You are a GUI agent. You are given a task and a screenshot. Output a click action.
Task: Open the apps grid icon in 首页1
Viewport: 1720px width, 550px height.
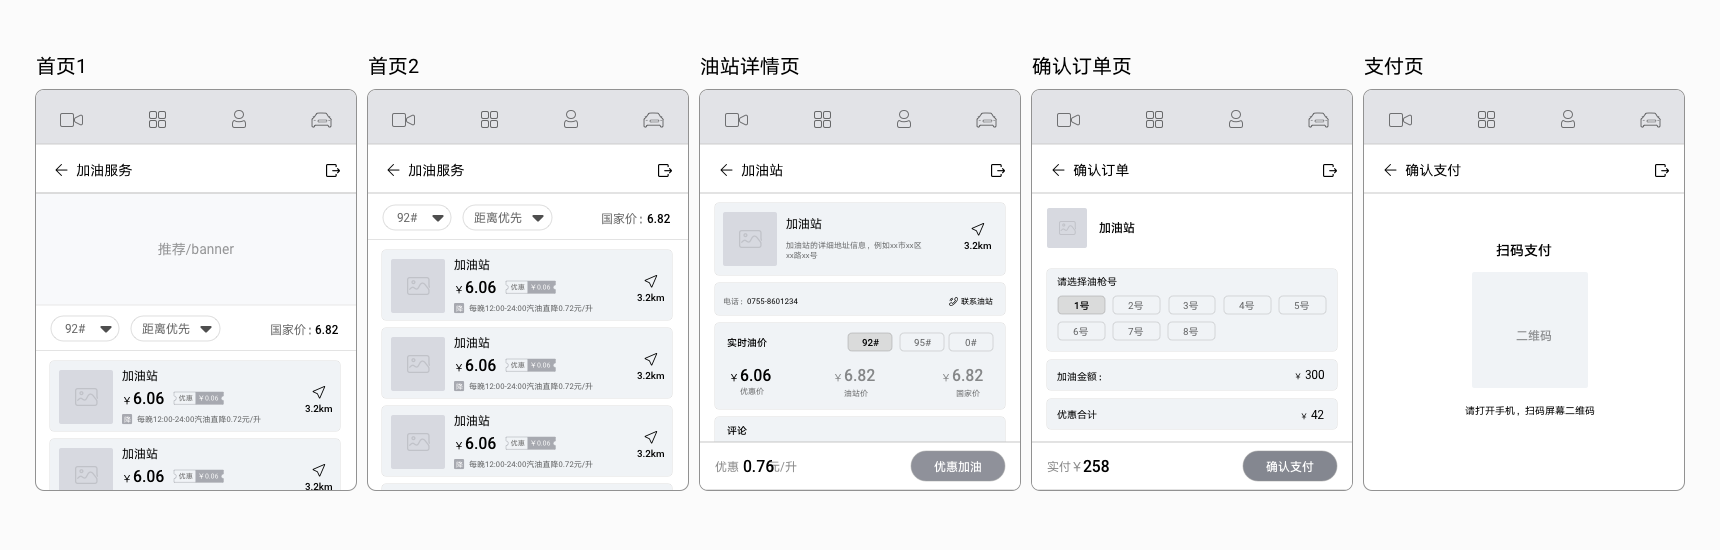157,120
